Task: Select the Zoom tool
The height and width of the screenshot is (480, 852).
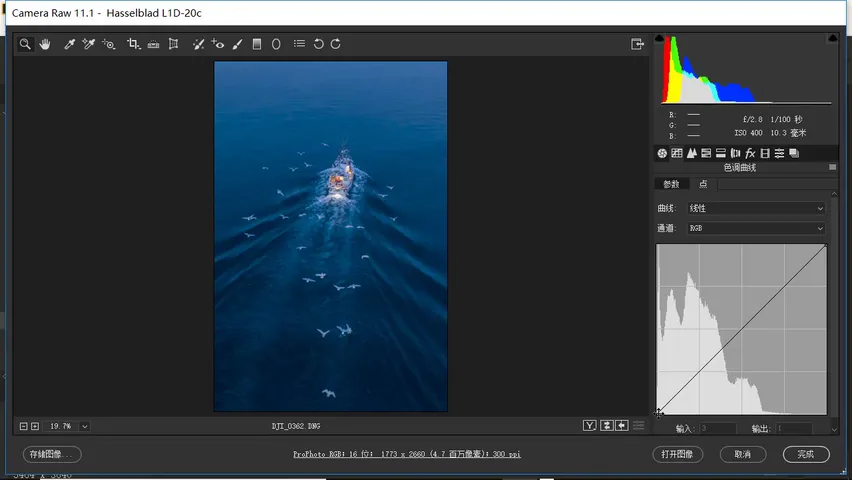Action: [x=25, y=44]
